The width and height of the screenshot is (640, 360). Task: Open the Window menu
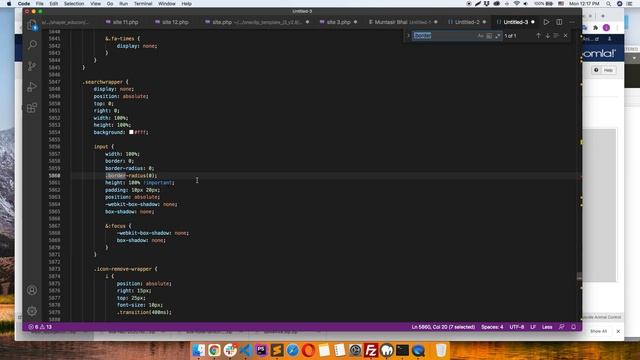pos(167,4)
